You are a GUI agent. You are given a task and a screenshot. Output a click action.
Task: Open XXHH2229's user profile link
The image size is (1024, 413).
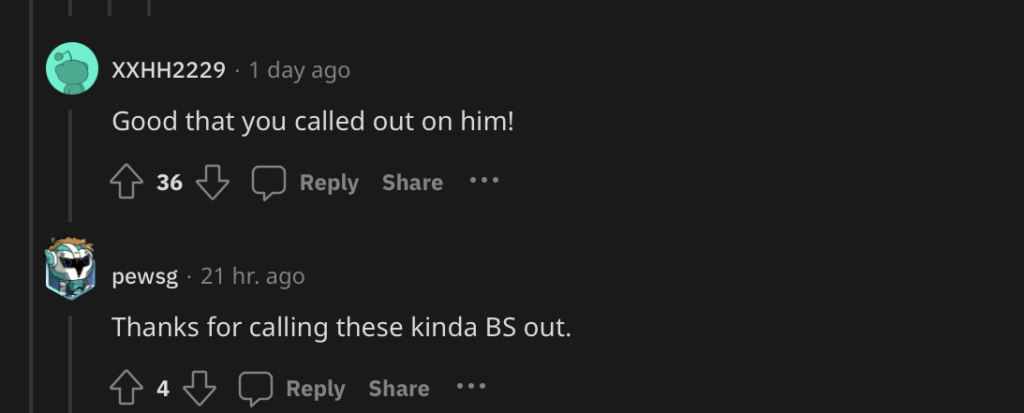(x=168, y=70)
